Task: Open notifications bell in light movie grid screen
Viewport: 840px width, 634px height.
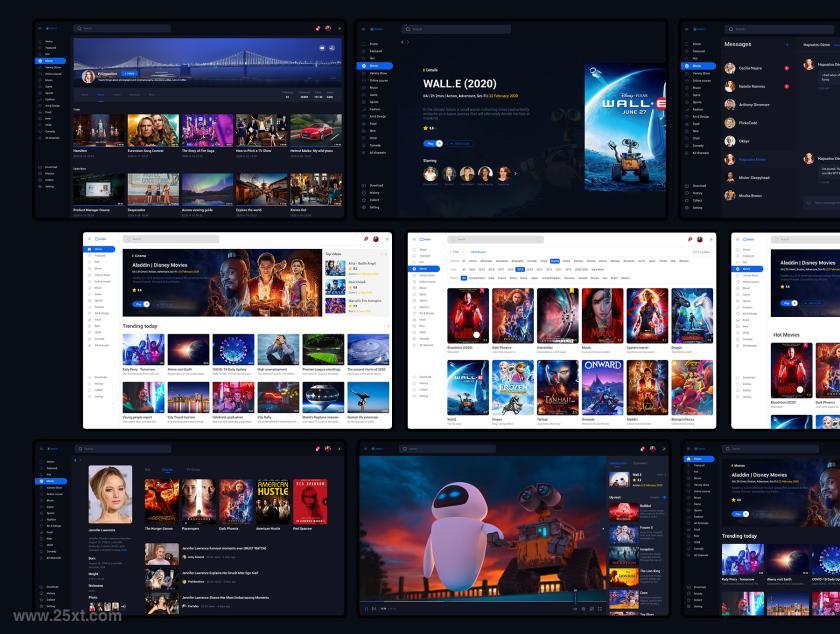Action: (690, 239)
